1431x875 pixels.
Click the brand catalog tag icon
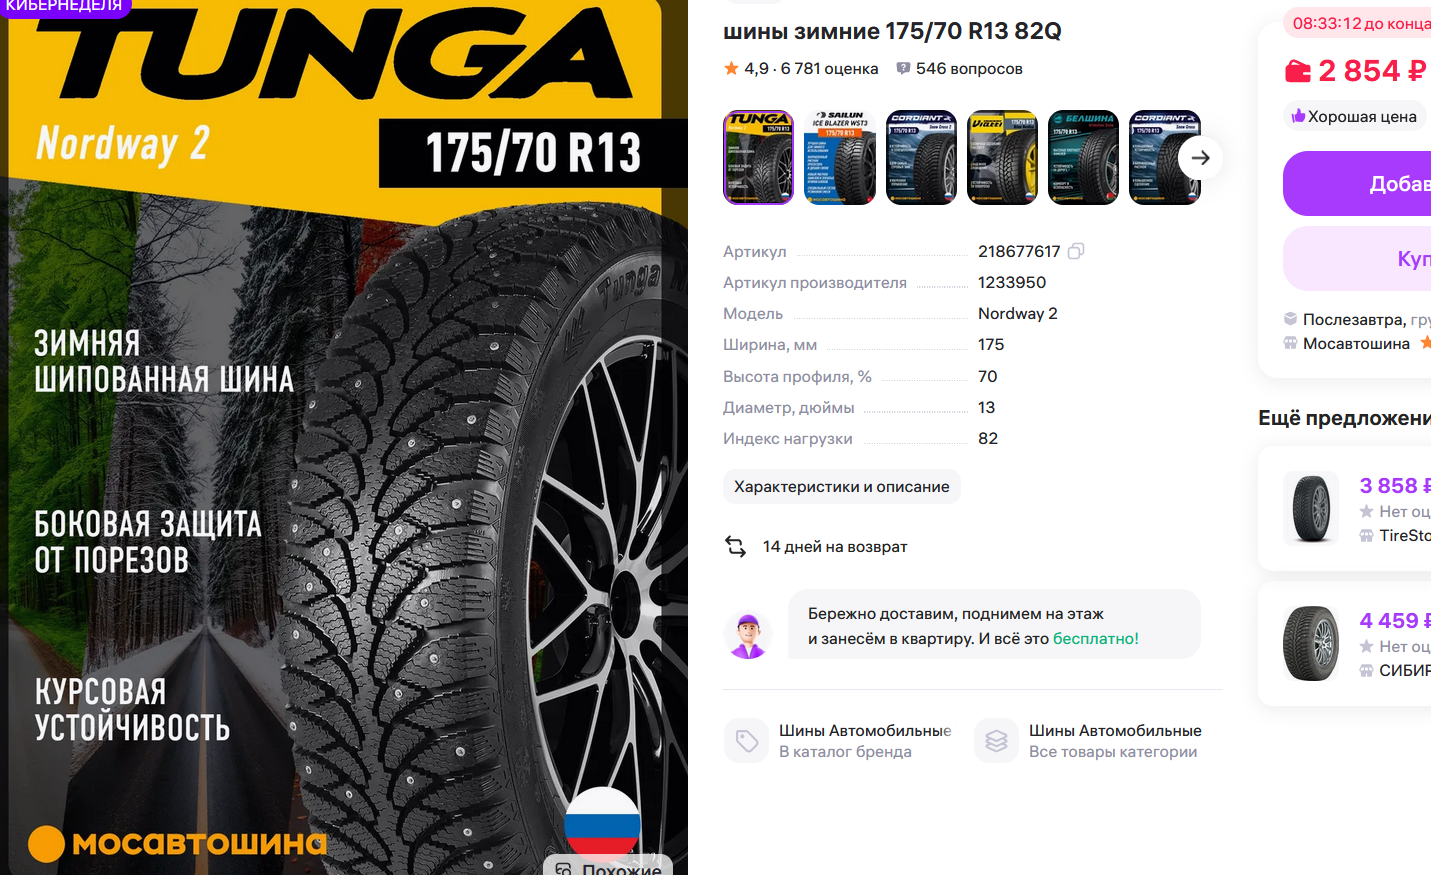(x=746, y=741)
